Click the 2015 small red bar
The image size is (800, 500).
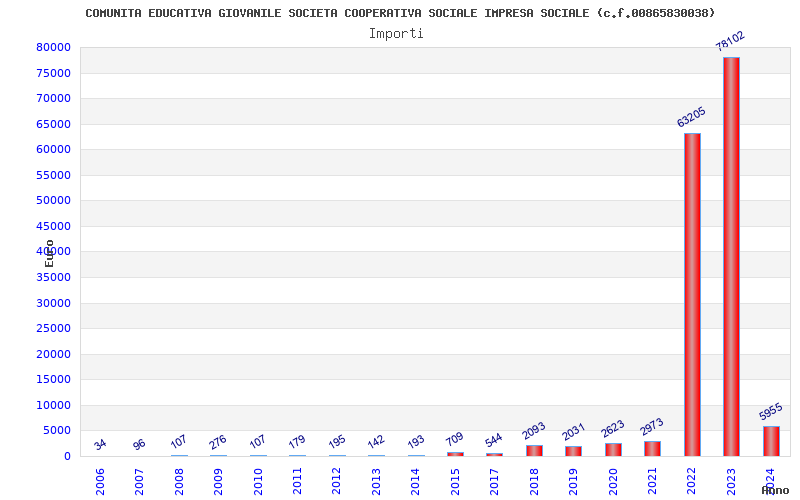(x=455, y=454)
